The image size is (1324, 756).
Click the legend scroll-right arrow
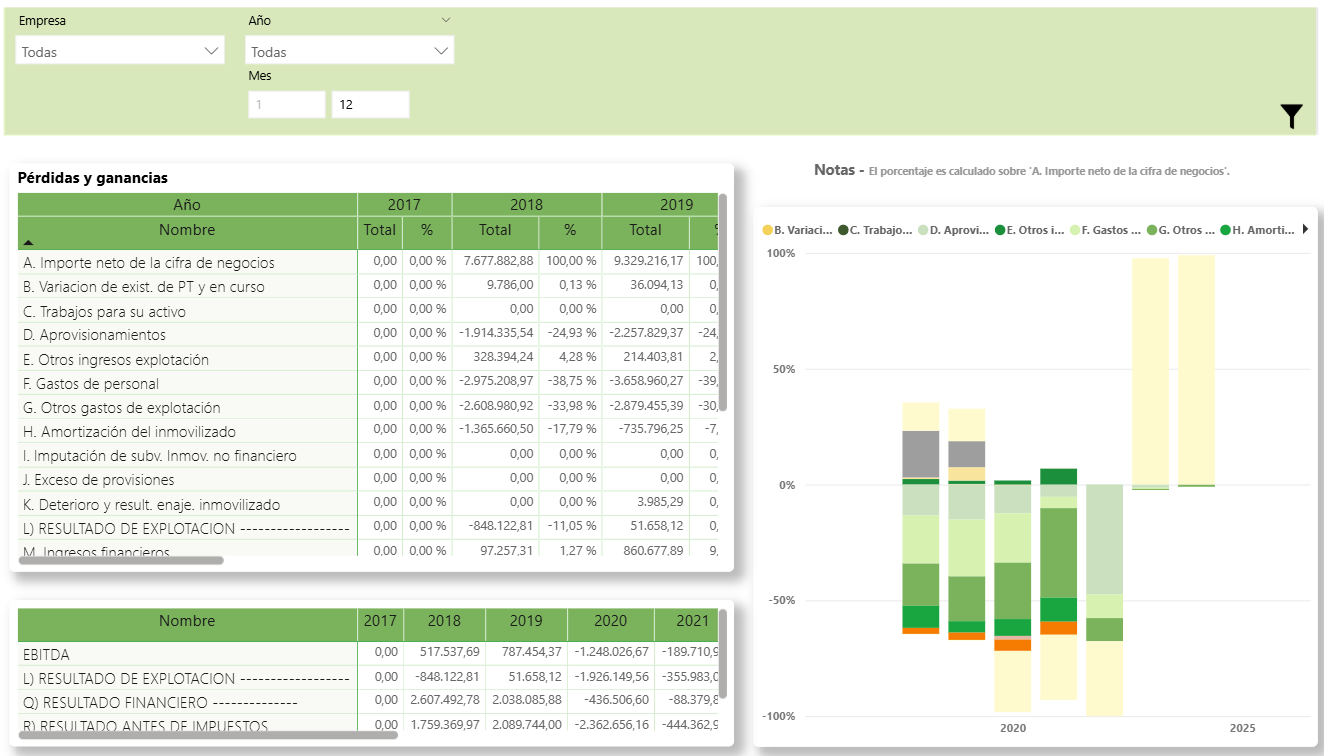(x=1305, y=230)
